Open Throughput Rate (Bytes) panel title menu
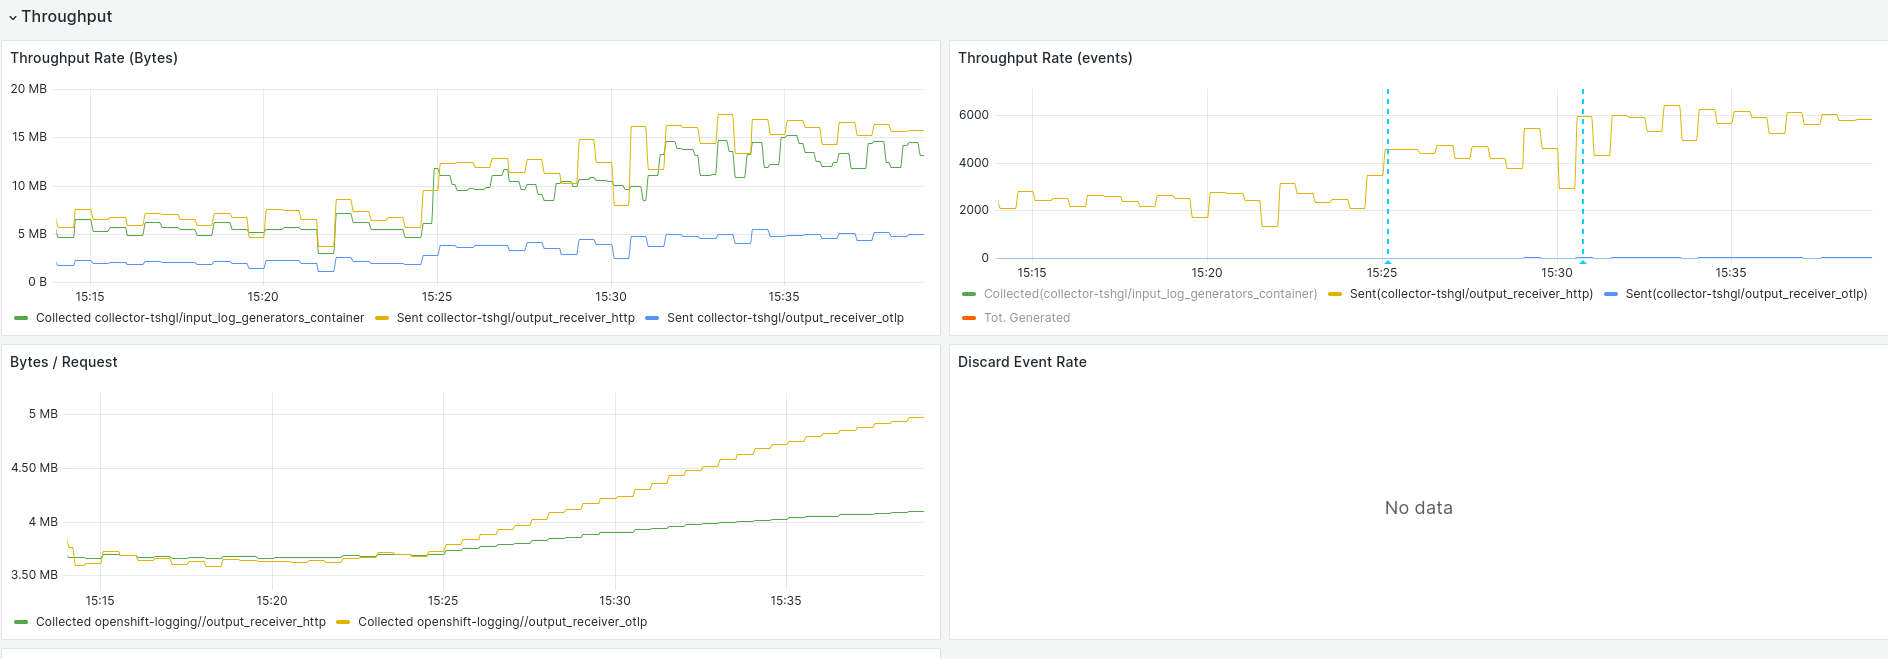Screen dimensions: 1888x659 point(94,58)
